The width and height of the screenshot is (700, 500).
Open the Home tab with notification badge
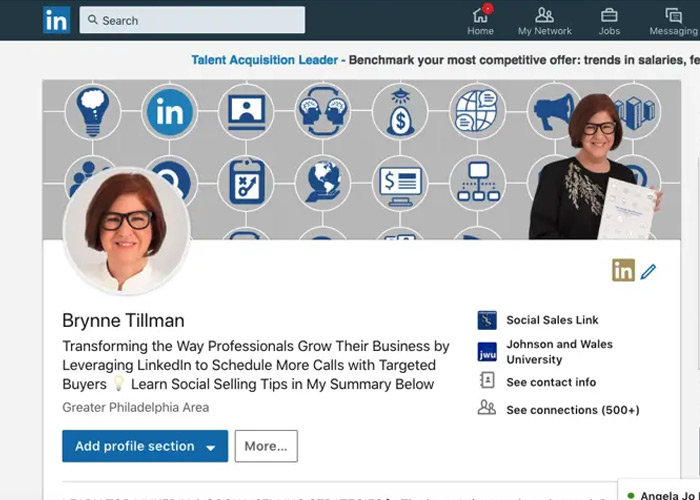point(480,20)
